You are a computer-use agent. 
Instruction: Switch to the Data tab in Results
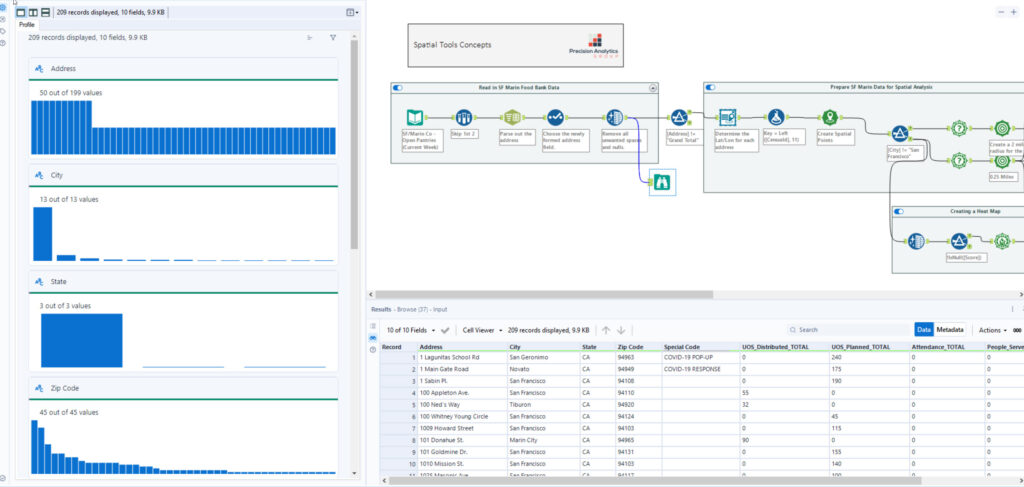click(924, 330)
